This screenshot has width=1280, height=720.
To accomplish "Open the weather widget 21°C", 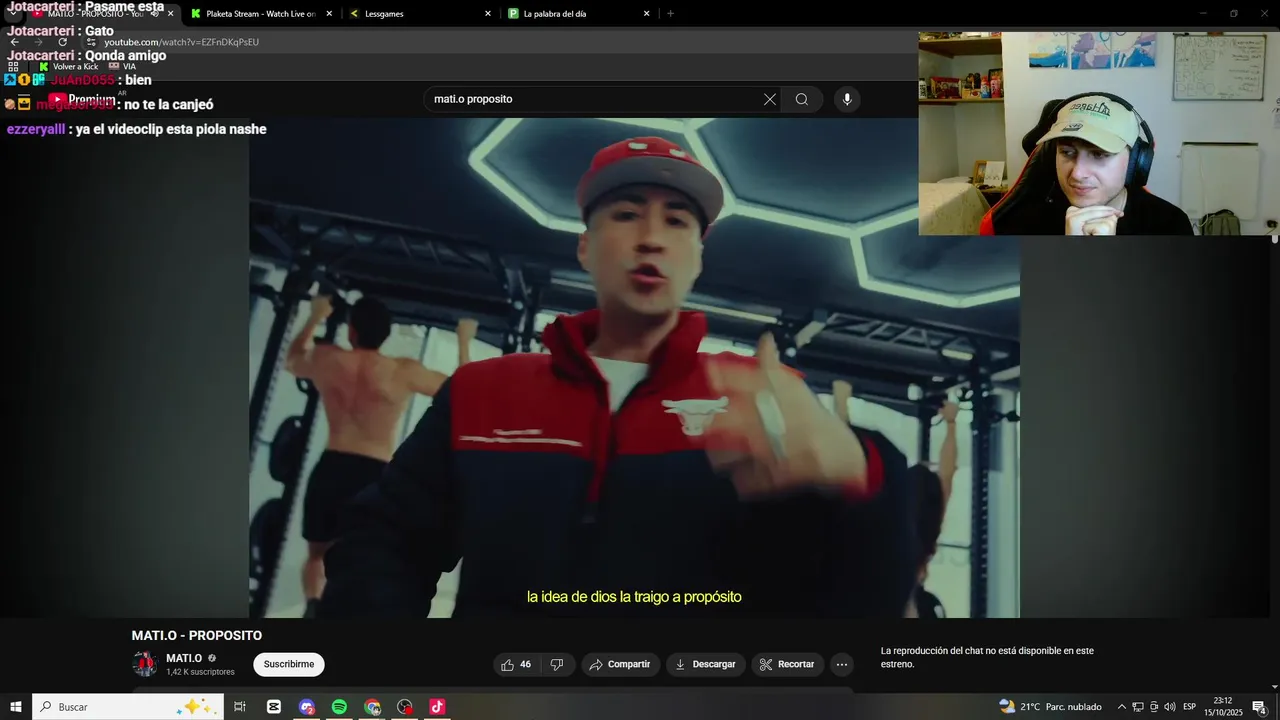I will coord(1050,707).
